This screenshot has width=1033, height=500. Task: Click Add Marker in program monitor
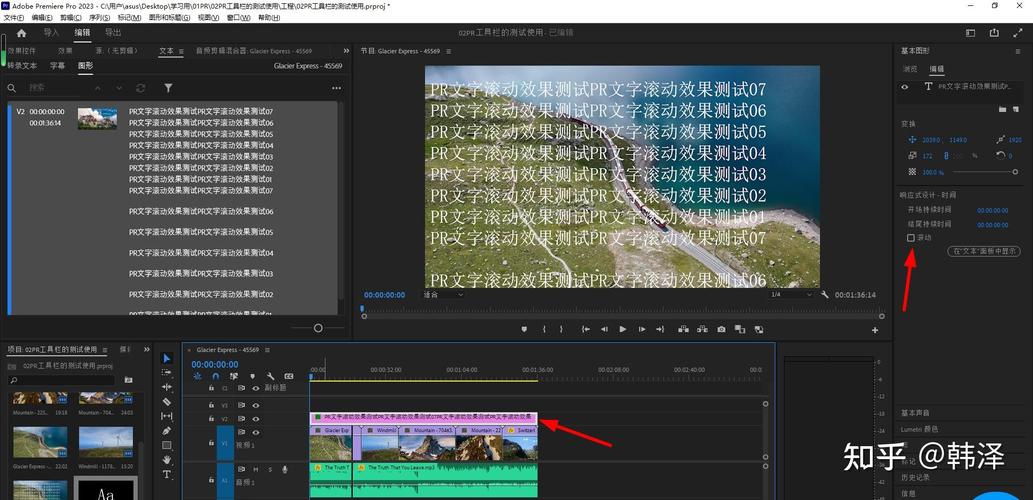524,329
